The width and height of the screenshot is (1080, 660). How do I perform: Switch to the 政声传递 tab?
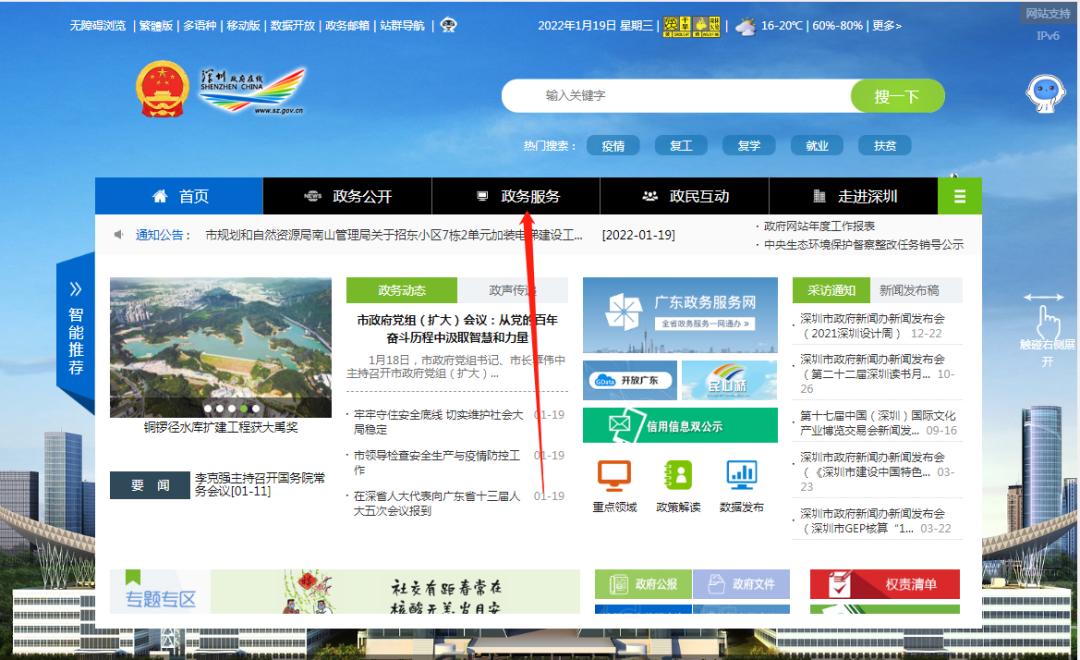[x=512, y=291]
